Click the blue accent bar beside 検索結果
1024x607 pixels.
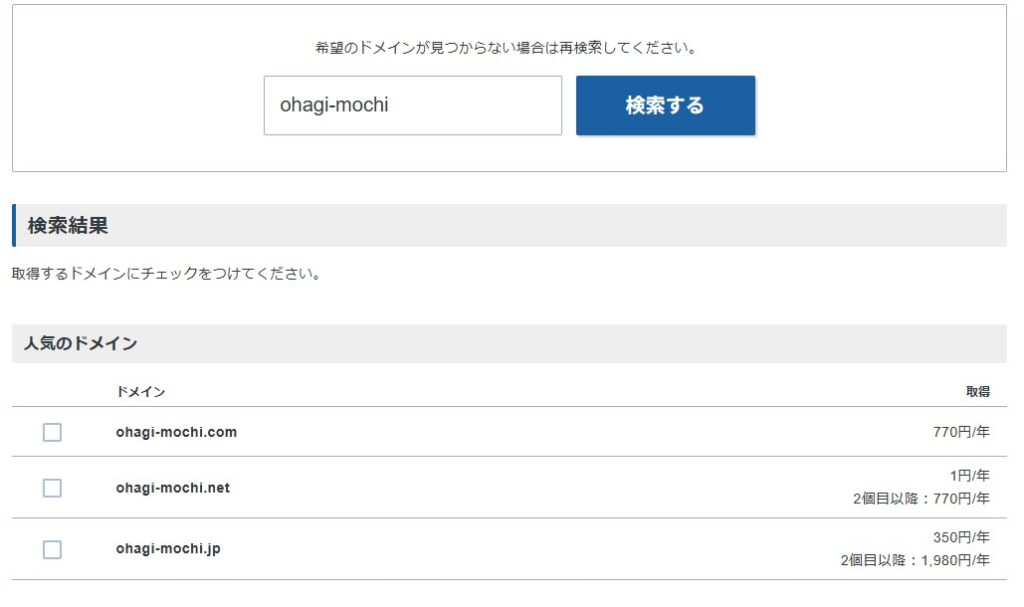pos(14,226)
